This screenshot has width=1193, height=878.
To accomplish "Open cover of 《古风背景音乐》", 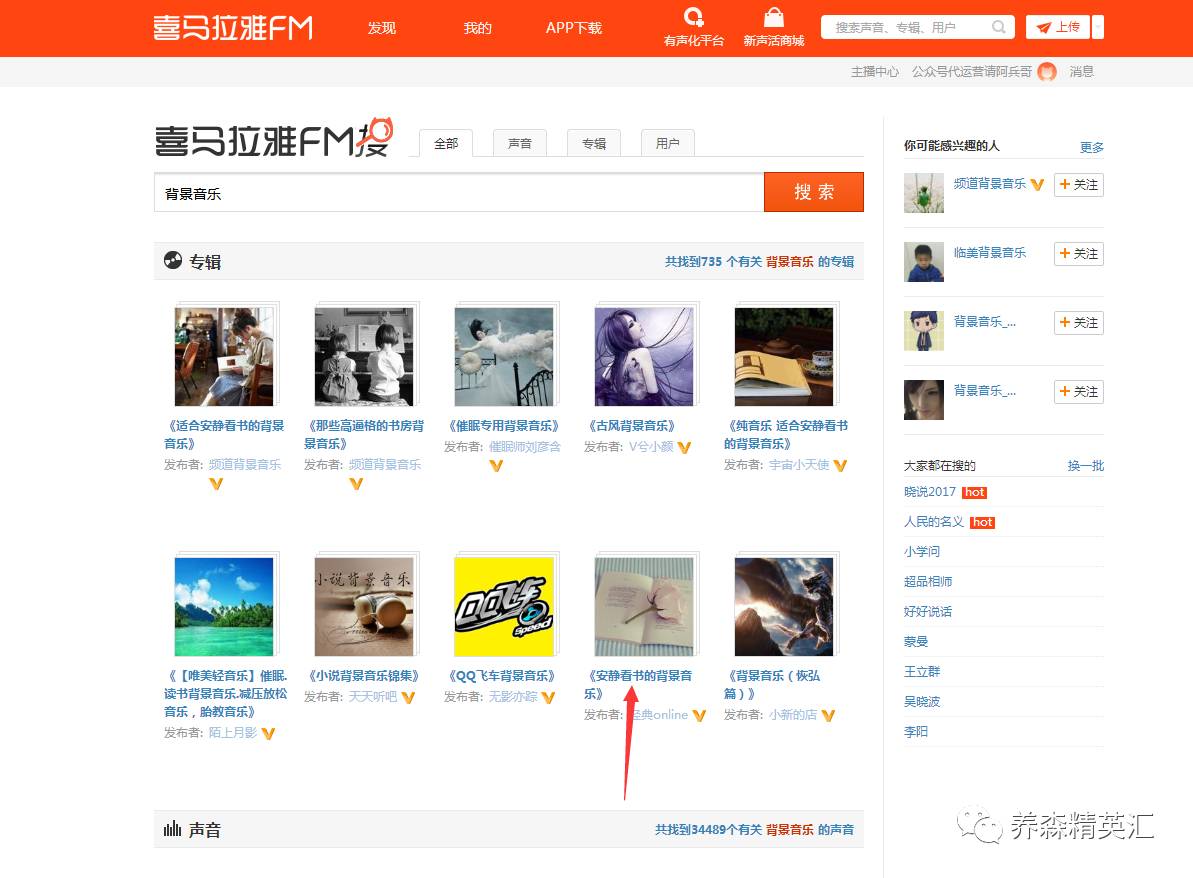I will [644, 357].
